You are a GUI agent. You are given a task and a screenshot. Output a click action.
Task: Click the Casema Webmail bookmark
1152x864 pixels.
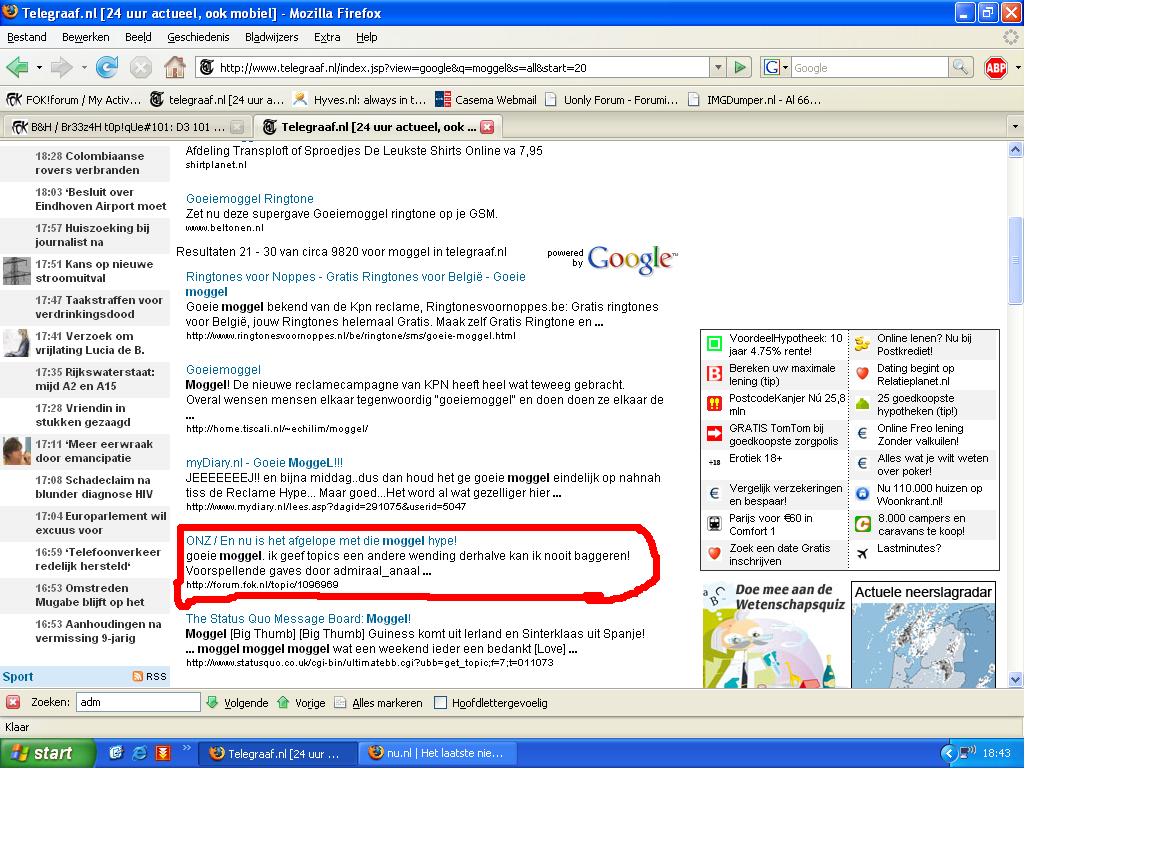(486, 100)
